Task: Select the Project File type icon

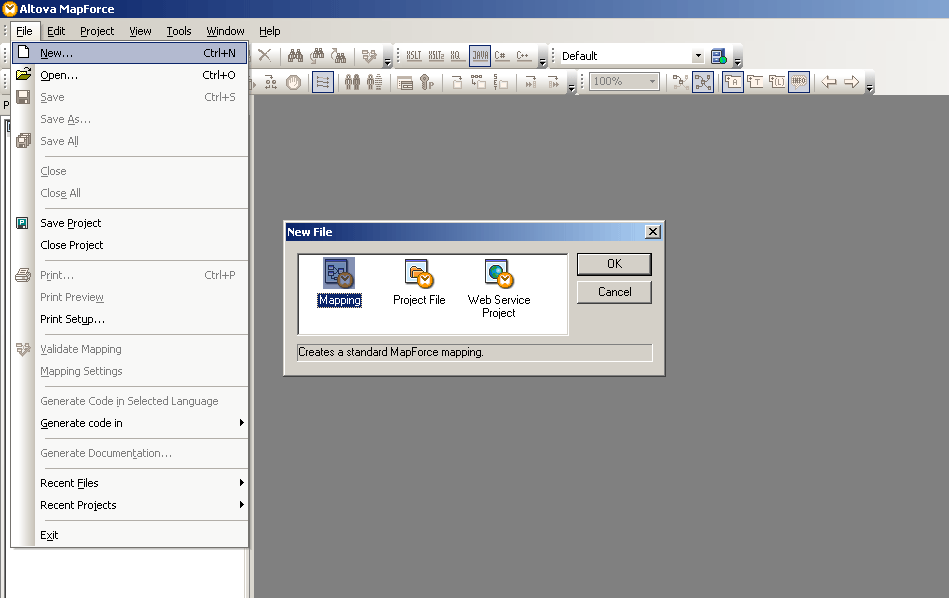Action: [419, 283]
